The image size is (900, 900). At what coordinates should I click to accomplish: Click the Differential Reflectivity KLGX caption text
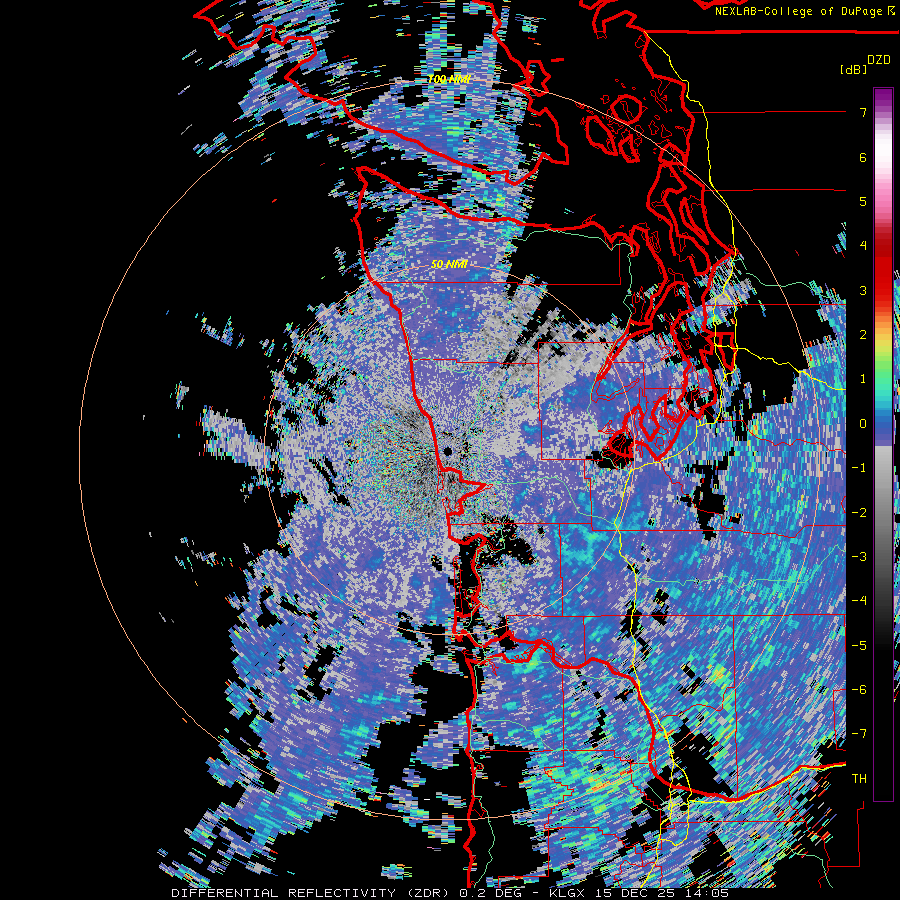[450, 893]
